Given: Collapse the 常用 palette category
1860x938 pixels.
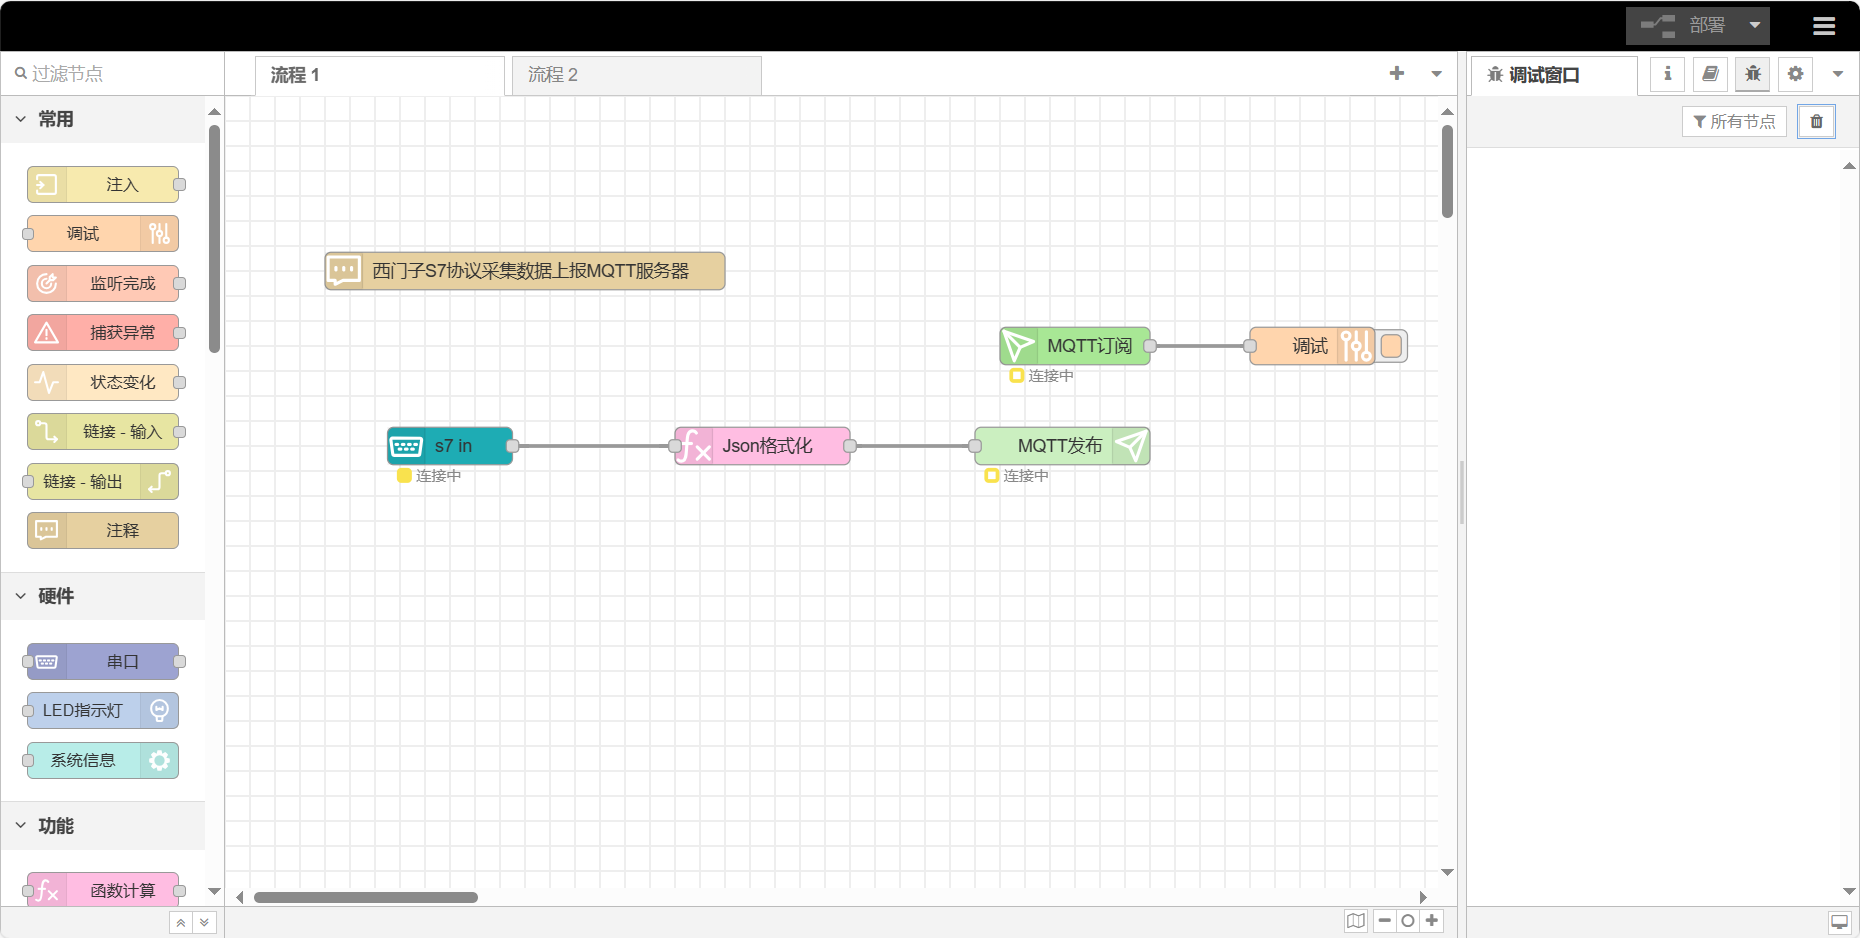Looking at the screenshot, I should click(21, 119).
